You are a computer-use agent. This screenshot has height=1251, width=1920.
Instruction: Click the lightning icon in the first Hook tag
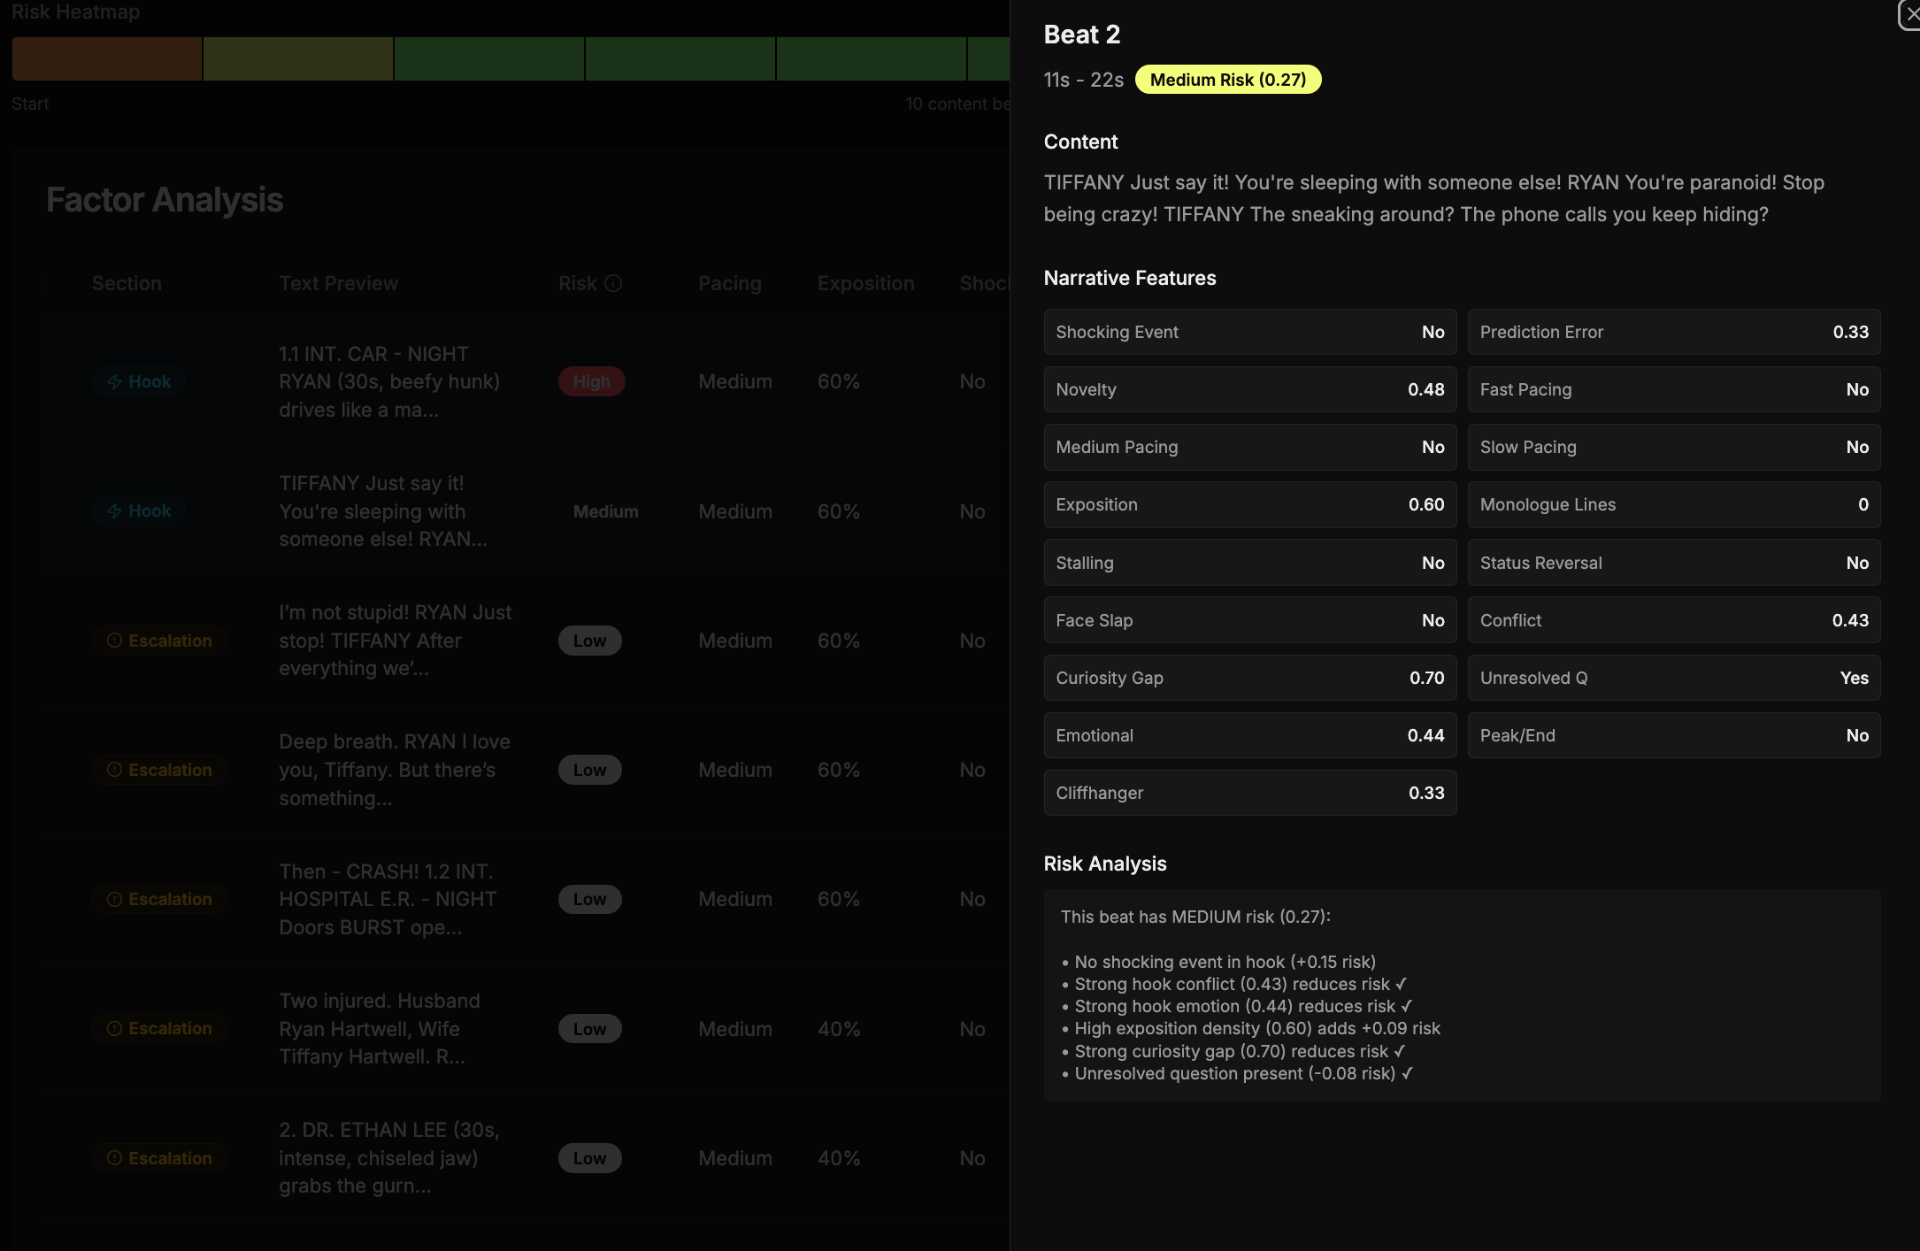point(115,382)
